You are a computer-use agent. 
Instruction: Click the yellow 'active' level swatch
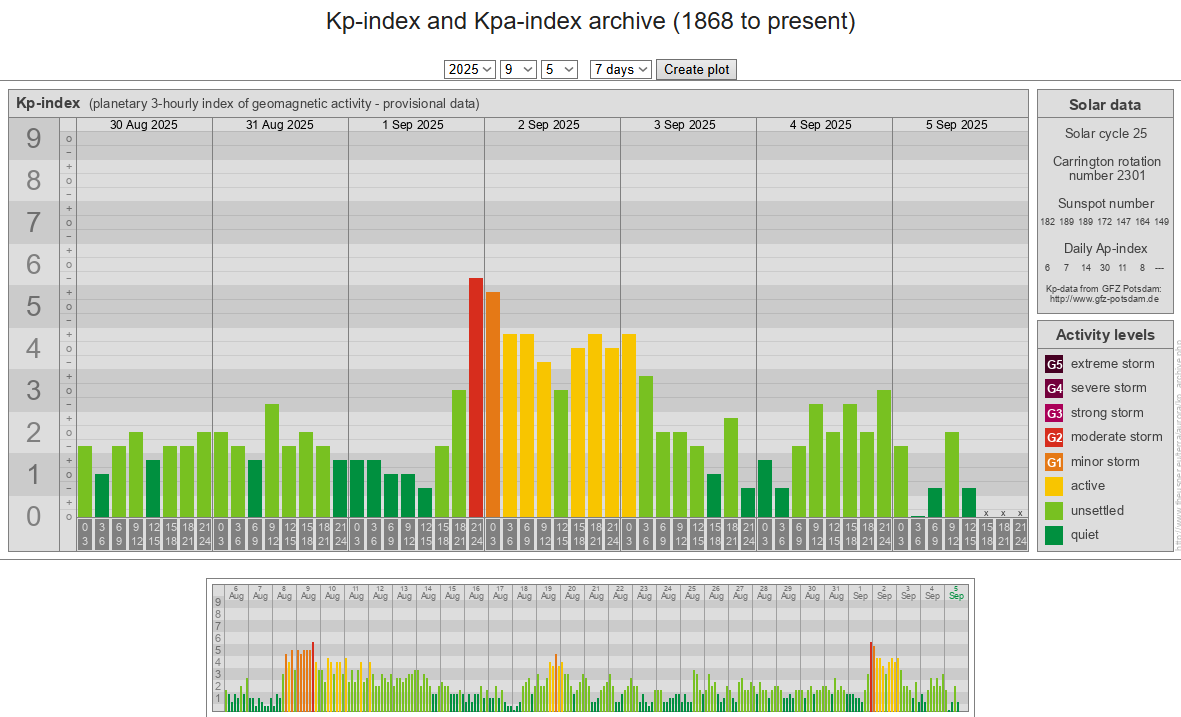pyautogui.click(x=1054, y=486)
